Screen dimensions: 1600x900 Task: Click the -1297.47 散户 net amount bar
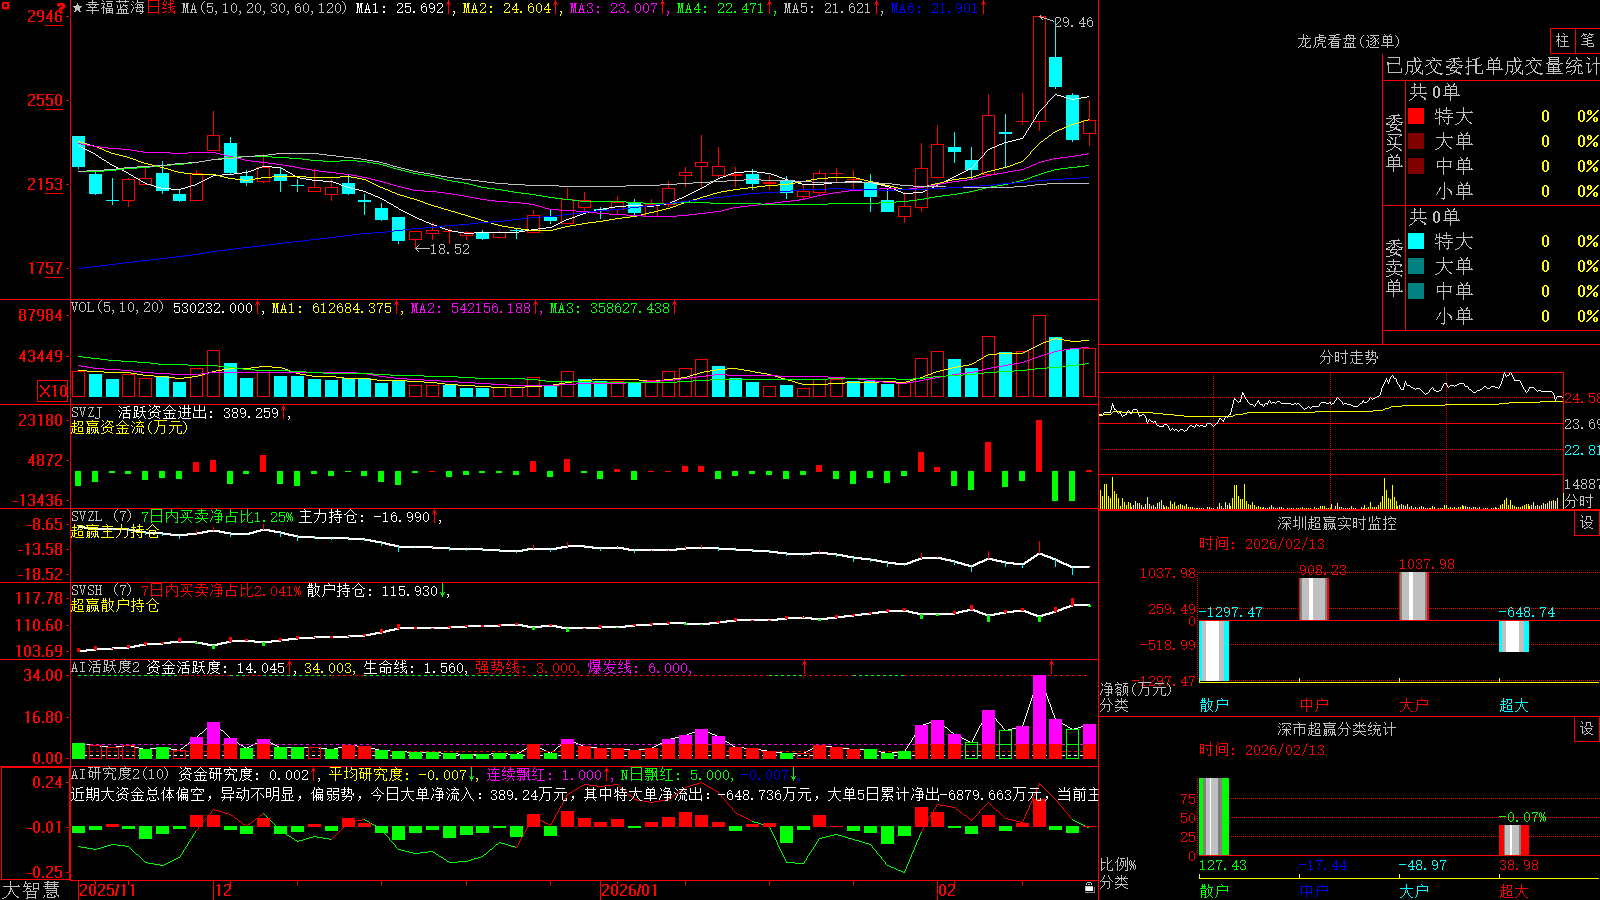pos(1214,651)
